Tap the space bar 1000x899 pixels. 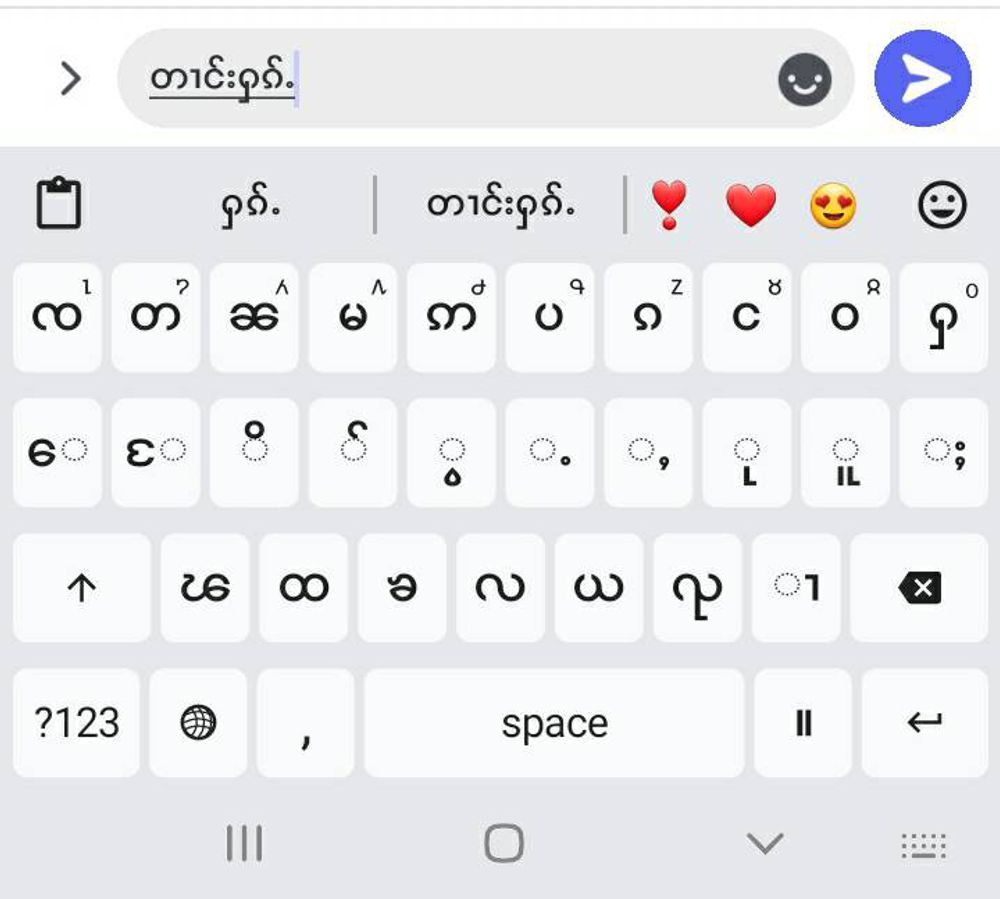(x=554, y=722)
